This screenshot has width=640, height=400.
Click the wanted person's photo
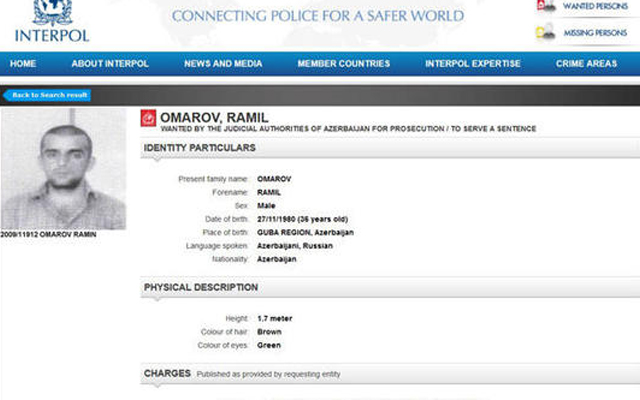pyautogui.click(x=63, y=169)
